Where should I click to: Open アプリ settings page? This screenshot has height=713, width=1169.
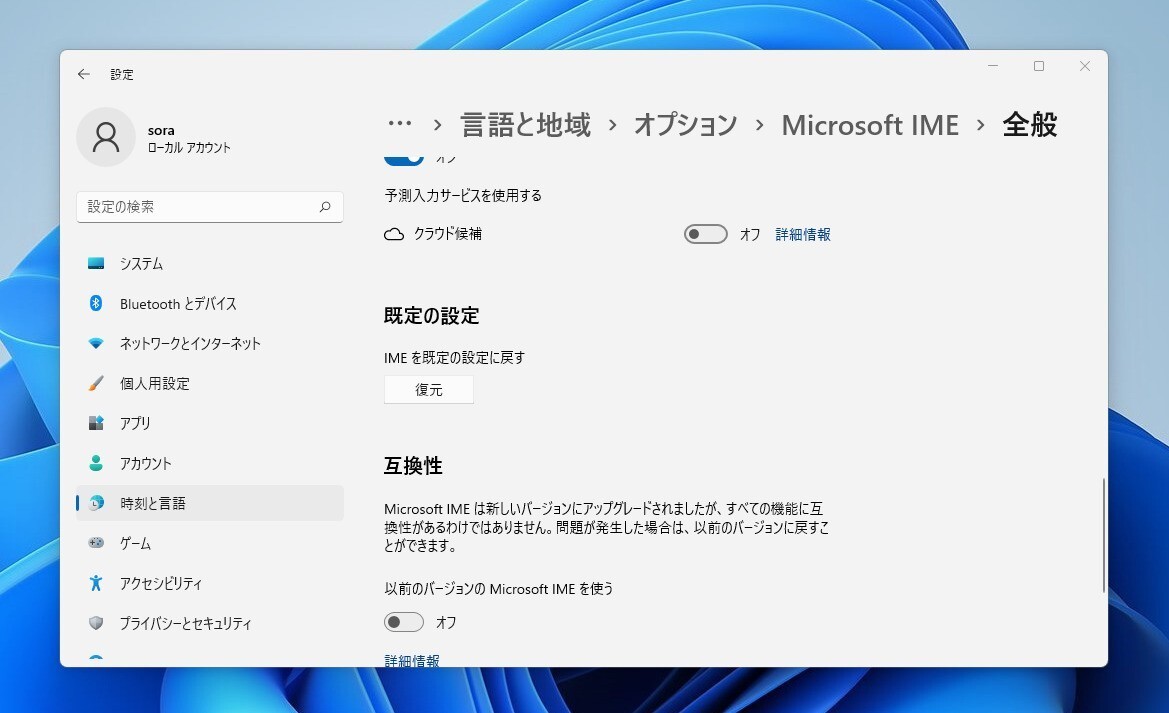[135, 424]
